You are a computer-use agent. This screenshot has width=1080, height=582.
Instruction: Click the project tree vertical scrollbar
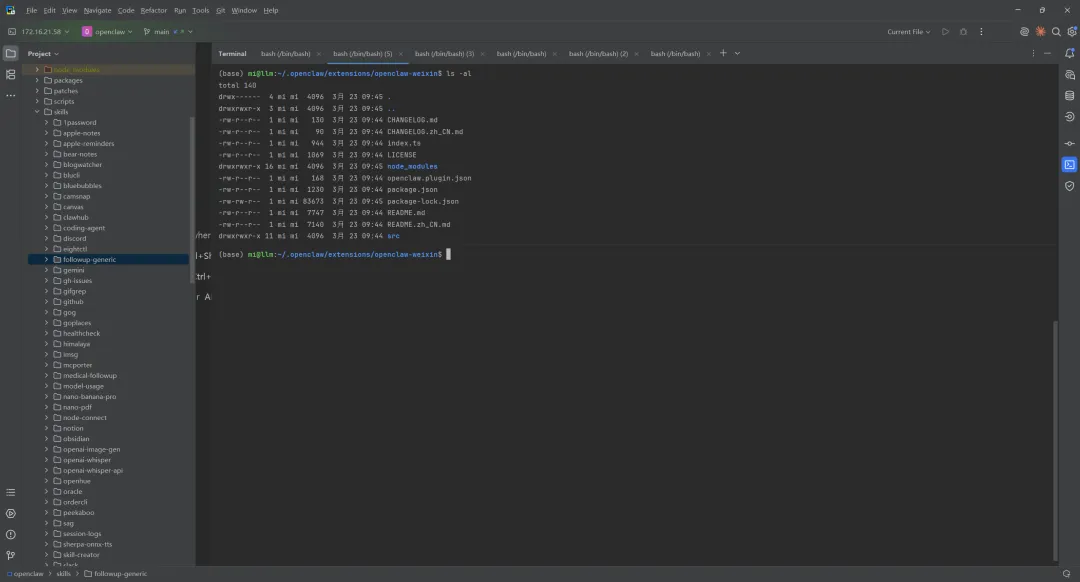click(x=191, y=200)
